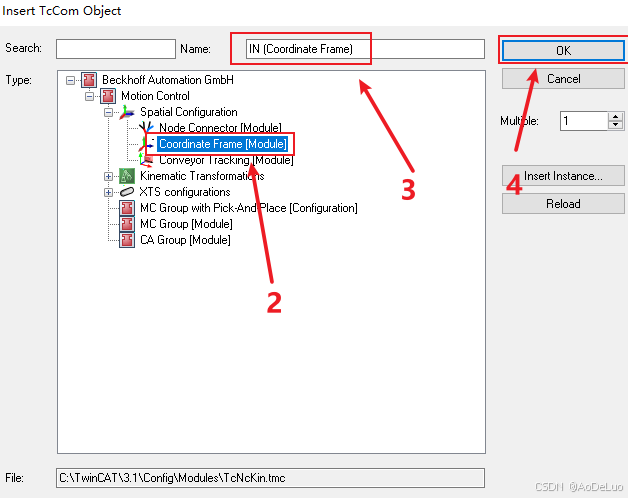Select the Motion Control tree item
Screen dimensions: 628x498
tap(155, 96)
